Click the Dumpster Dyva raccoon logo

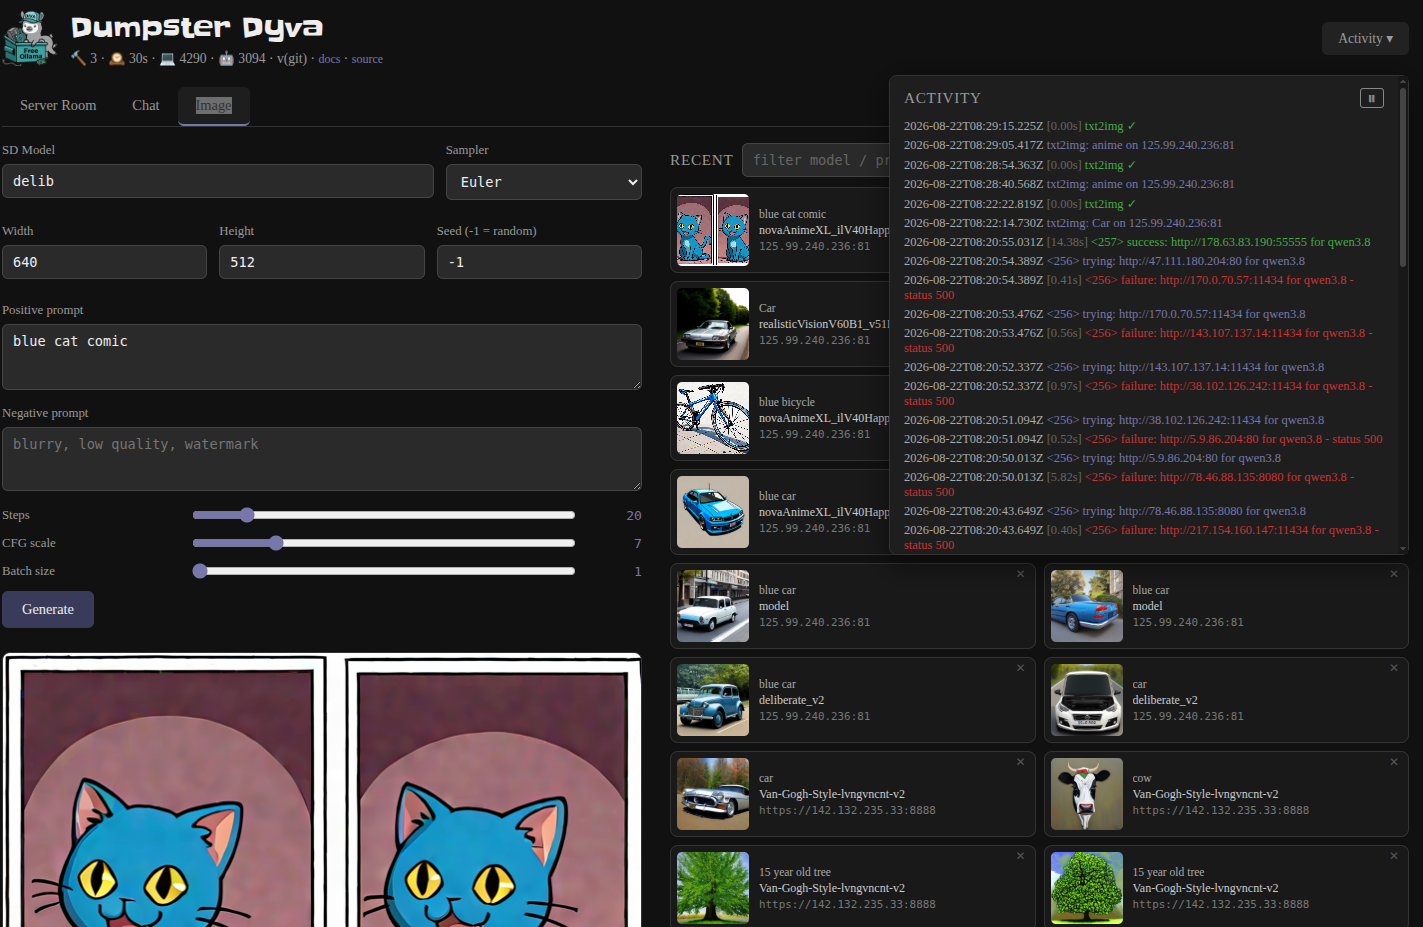(31, 38)
